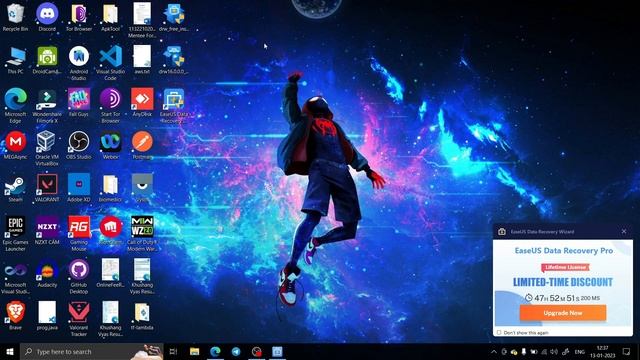Select the Fall Guys game icon

(79, 103)
